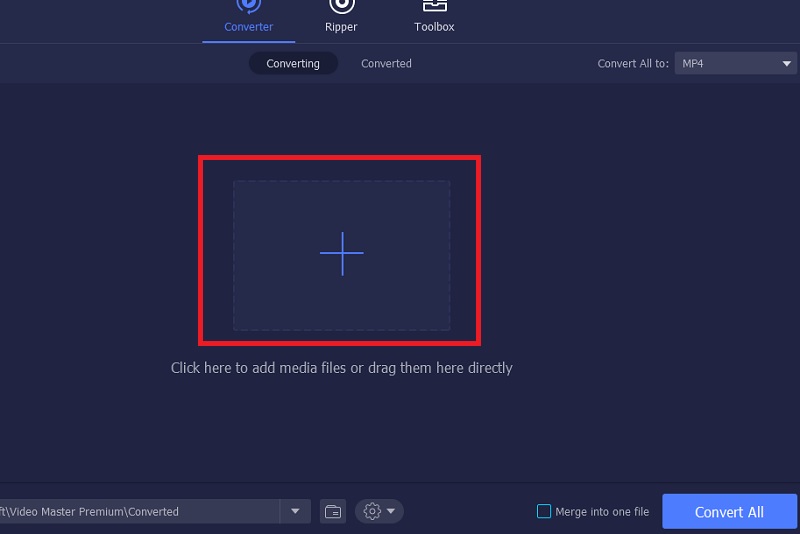Open the Converter tab
The width and height of the screenshot is (800, 534).
[248, 20]
